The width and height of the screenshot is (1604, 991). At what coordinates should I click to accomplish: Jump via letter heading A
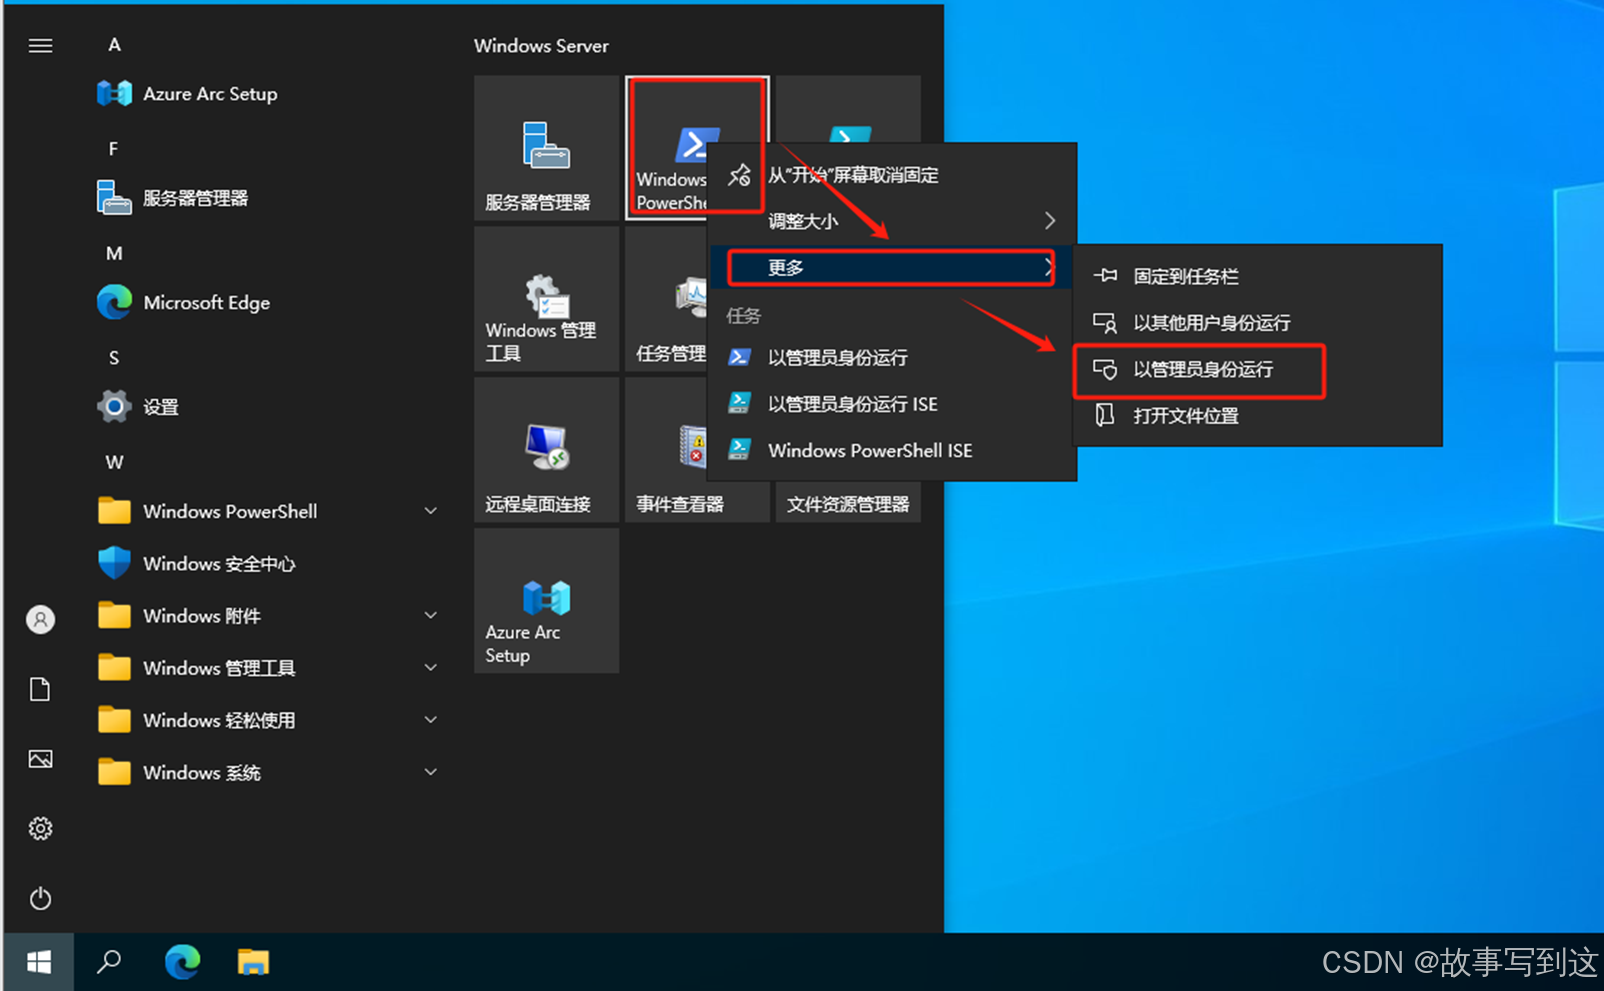(x=114, y=45)
